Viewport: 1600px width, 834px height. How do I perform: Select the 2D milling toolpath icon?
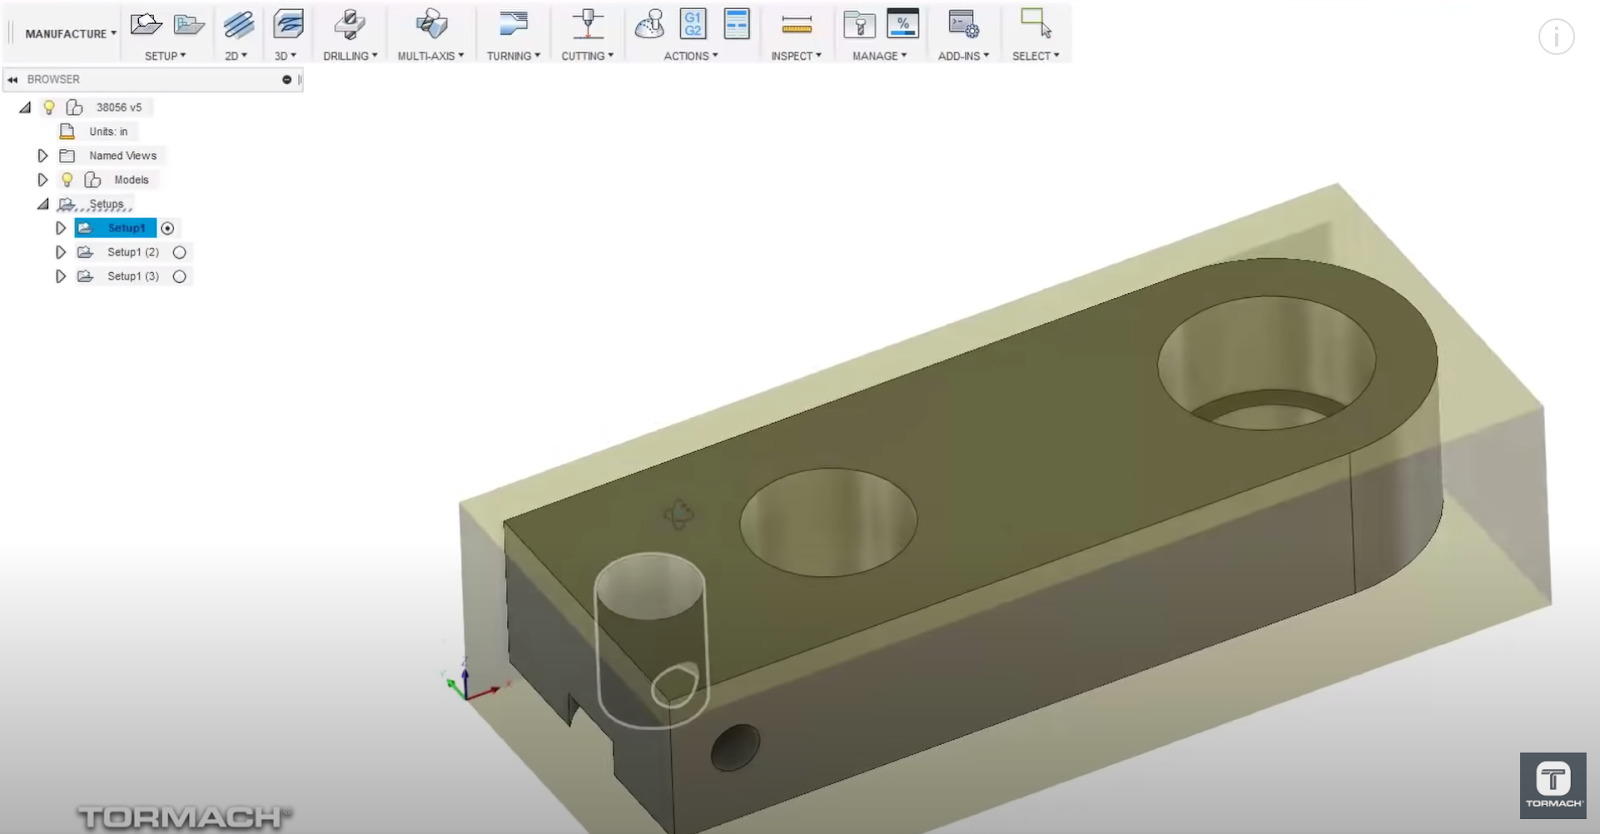(x=238, y=24)
